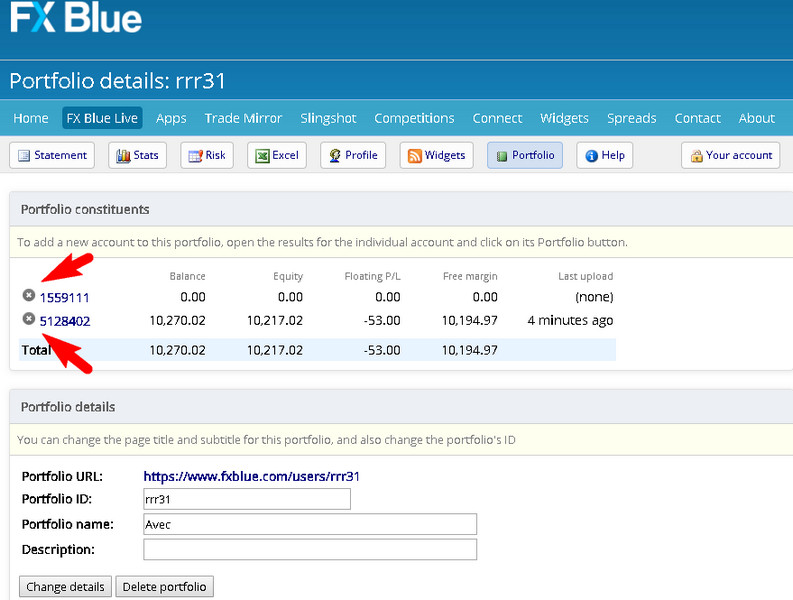Click the 'Equity' column header
793x600 pixels.
(288, 276)
